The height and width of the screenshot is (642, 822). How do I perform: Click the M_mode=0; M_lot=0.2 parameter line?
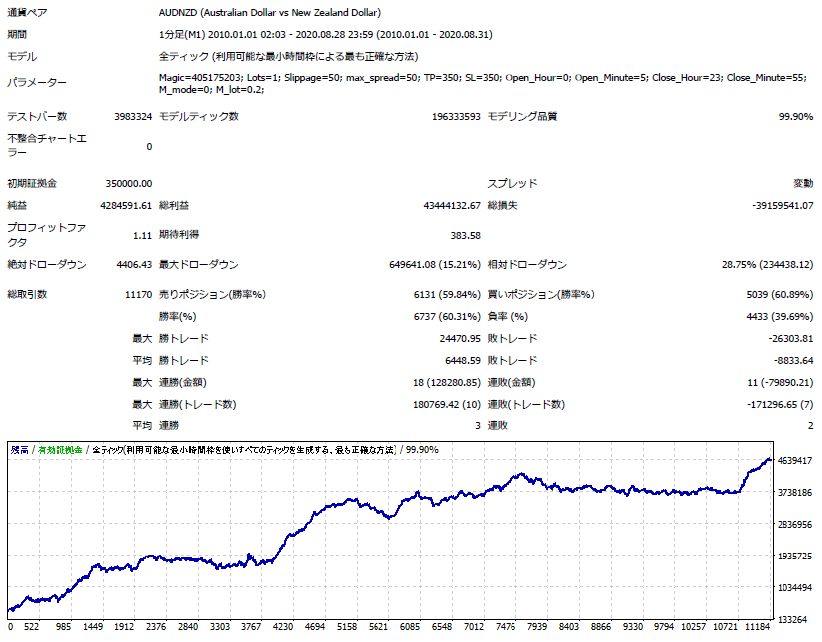coord(211,90)
